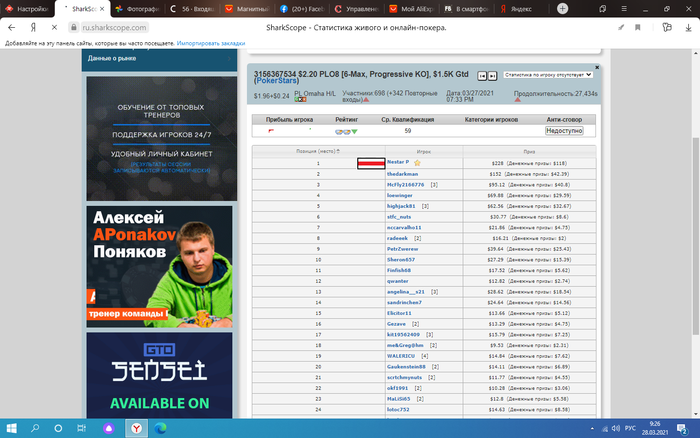Open Windows taskbar search

click(x=35, y=428)
